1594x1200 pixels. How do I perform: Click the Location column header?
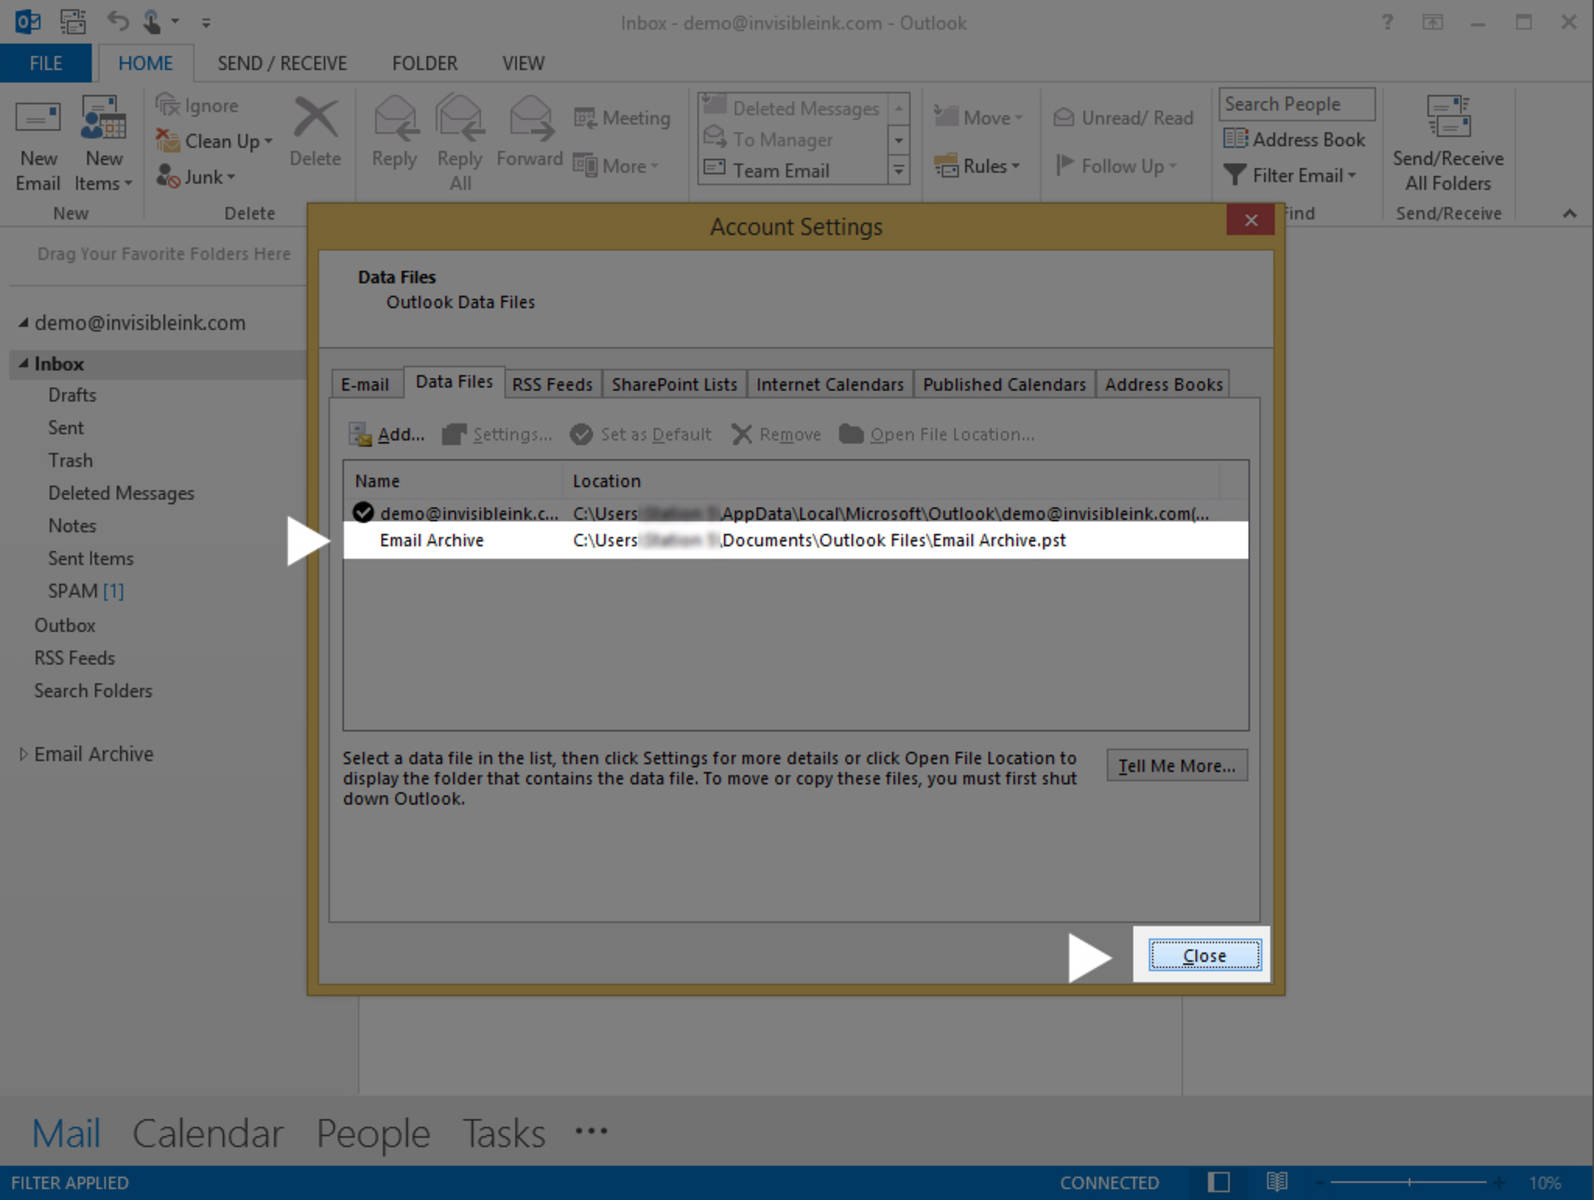point(891,481)
